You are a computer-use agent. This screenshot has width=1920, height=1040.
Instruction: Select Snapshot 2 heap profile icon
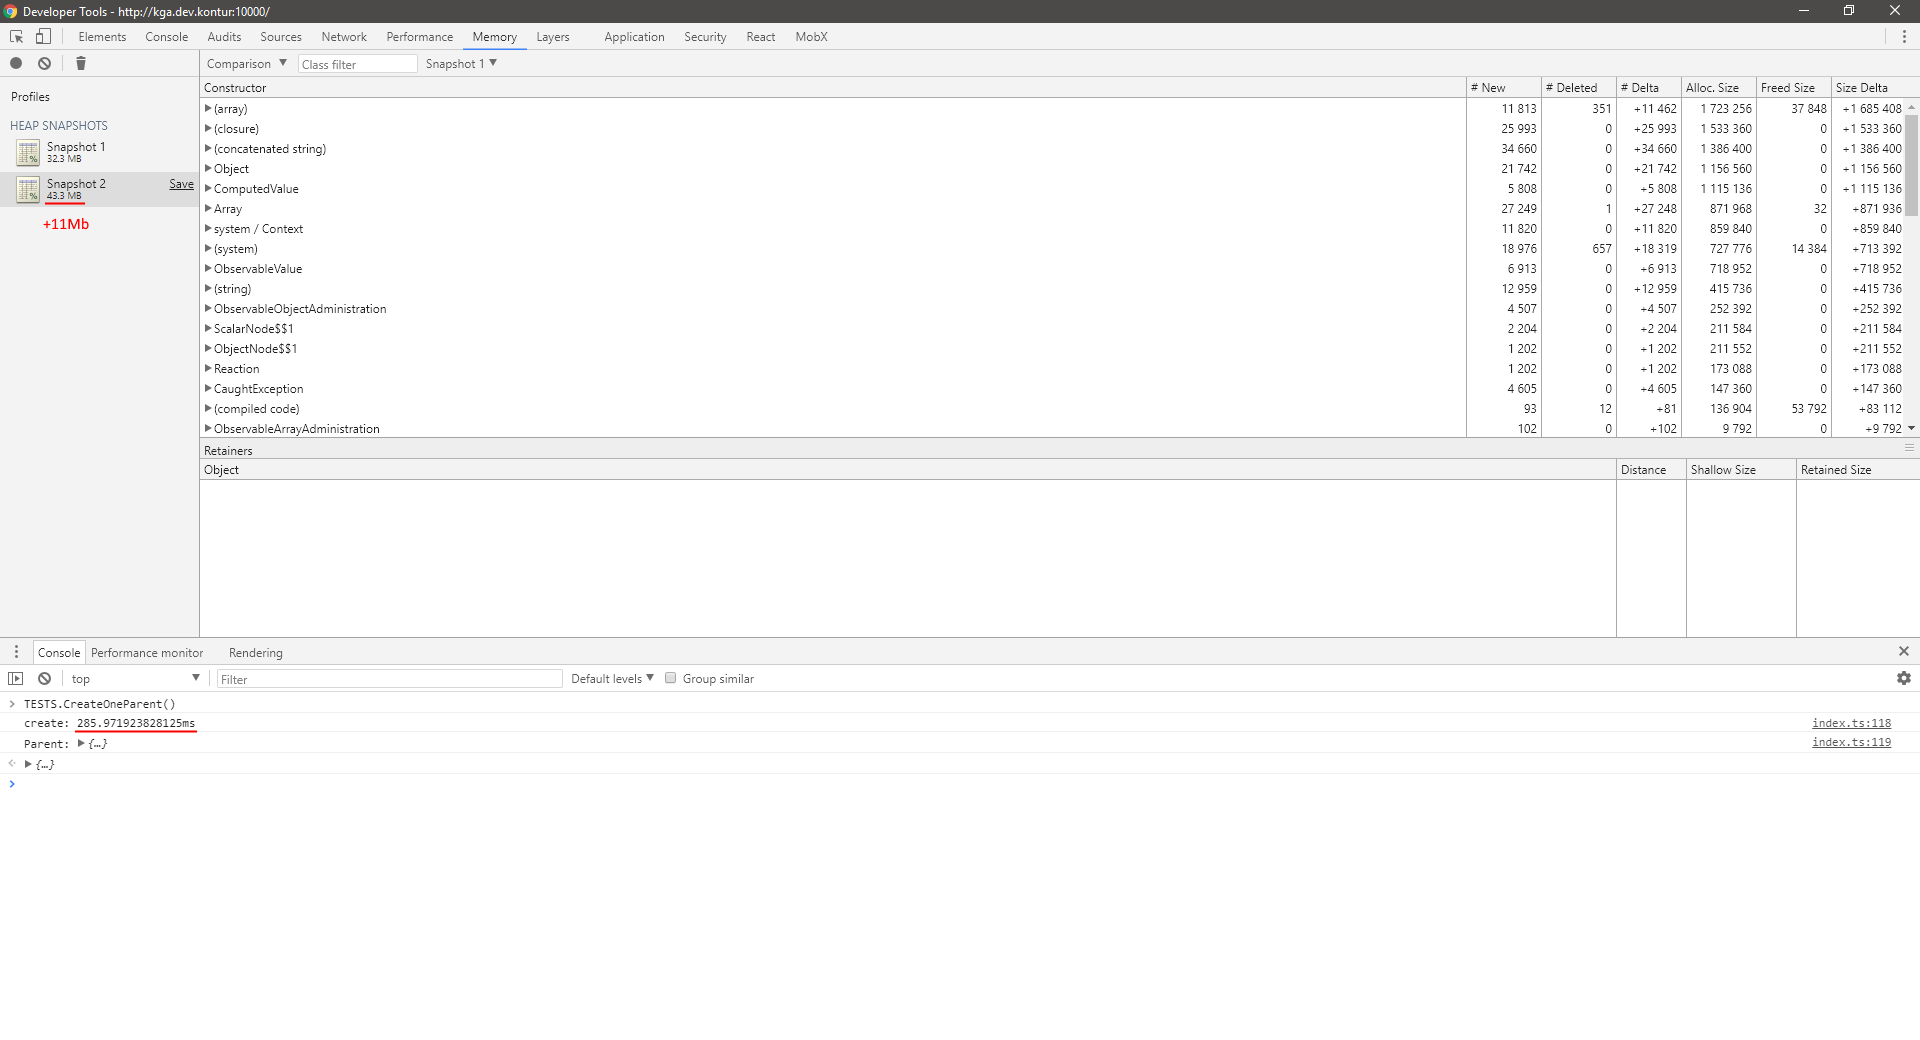tap(28, 189)
